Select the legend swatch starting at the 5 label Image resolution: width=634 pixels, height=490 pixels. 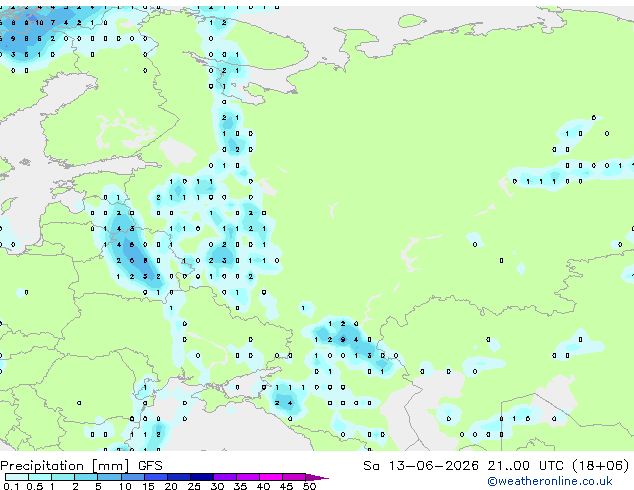pos(109,477)
